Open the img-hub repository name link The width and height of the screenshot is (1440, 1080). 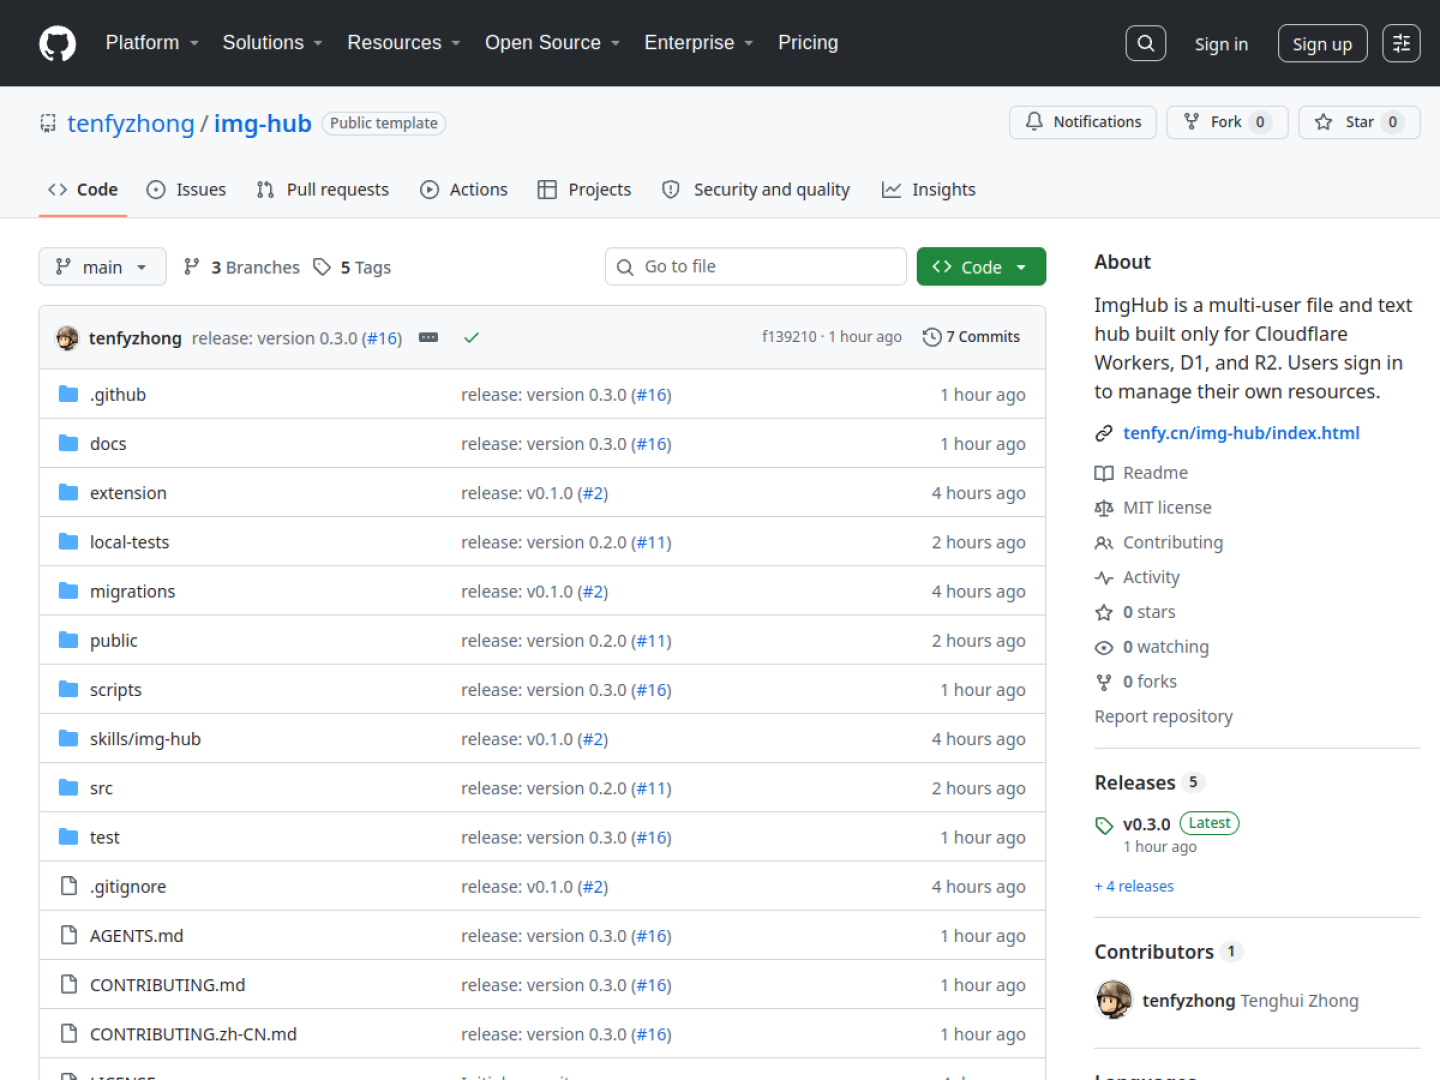[x=263, y=123]
